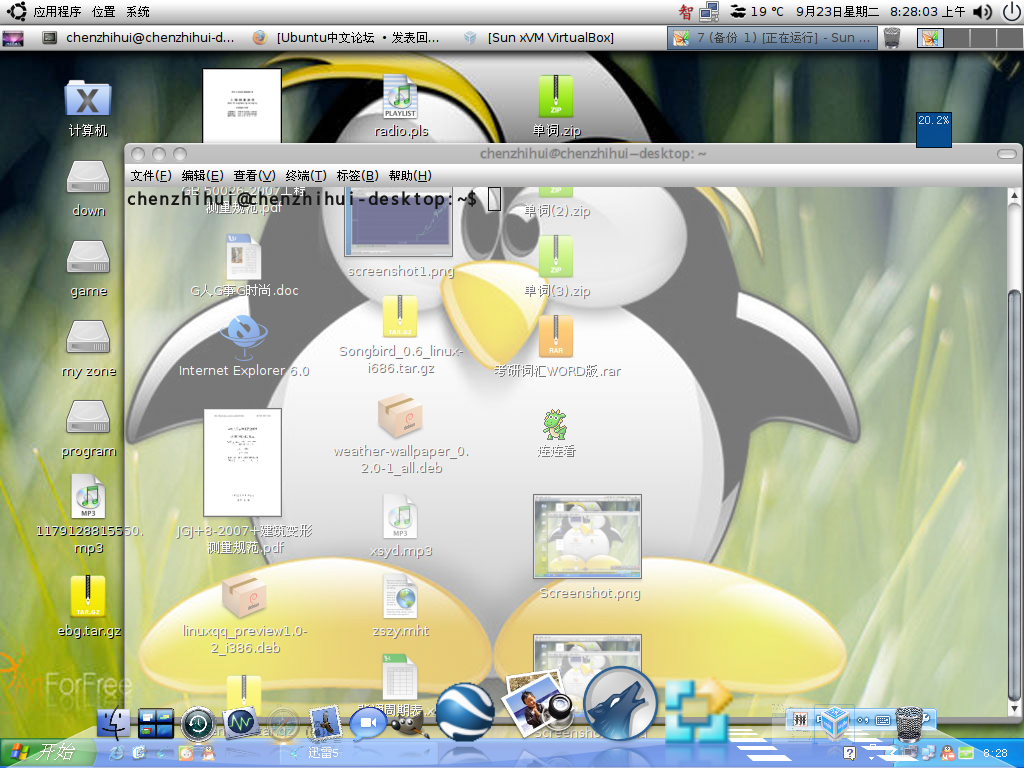
Task: Click the VirtualBox cube tray icon
Action: pyautogui.click(x=835, y=722)
